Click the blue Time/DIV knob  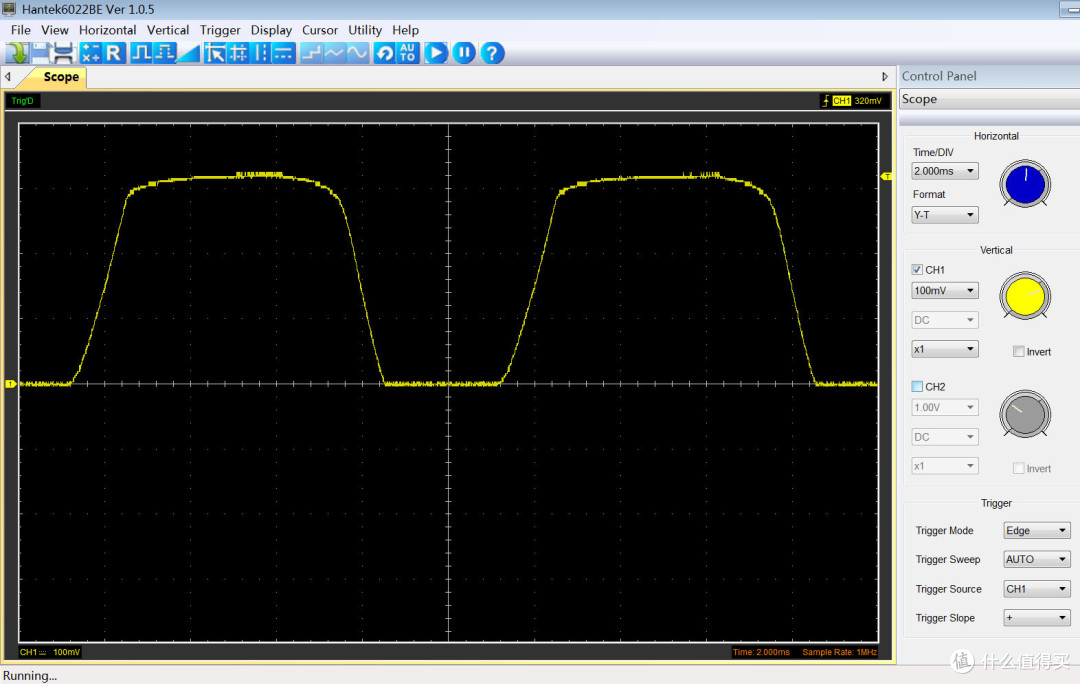1025,184
